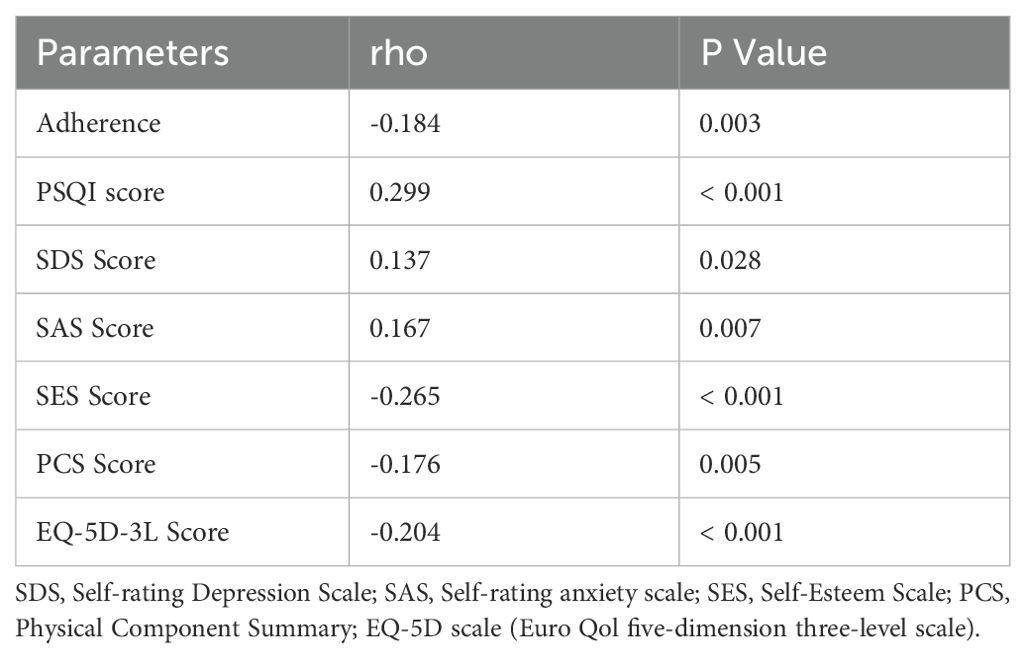Select the P value 0.003 cell
The height and width of the screenshot is (658, 1026).
pos(730,124)
